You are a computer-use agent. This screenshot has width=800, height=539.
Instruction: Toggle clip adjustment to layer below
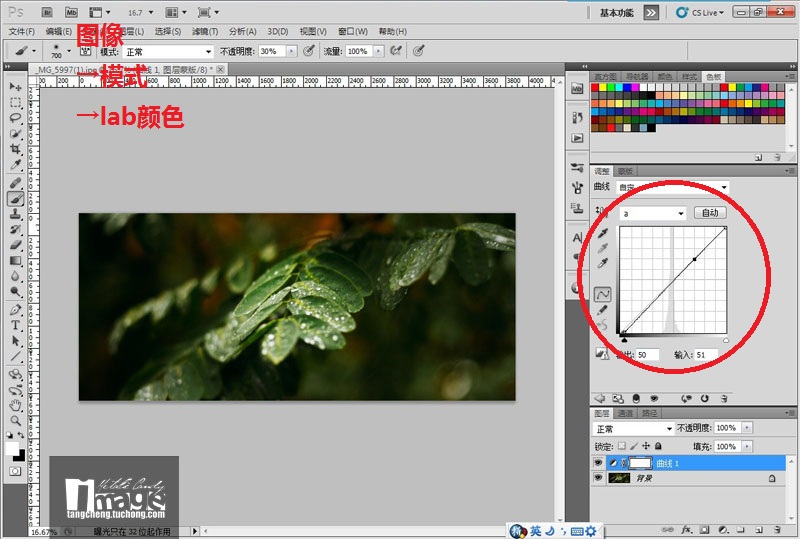pos(636,399)
